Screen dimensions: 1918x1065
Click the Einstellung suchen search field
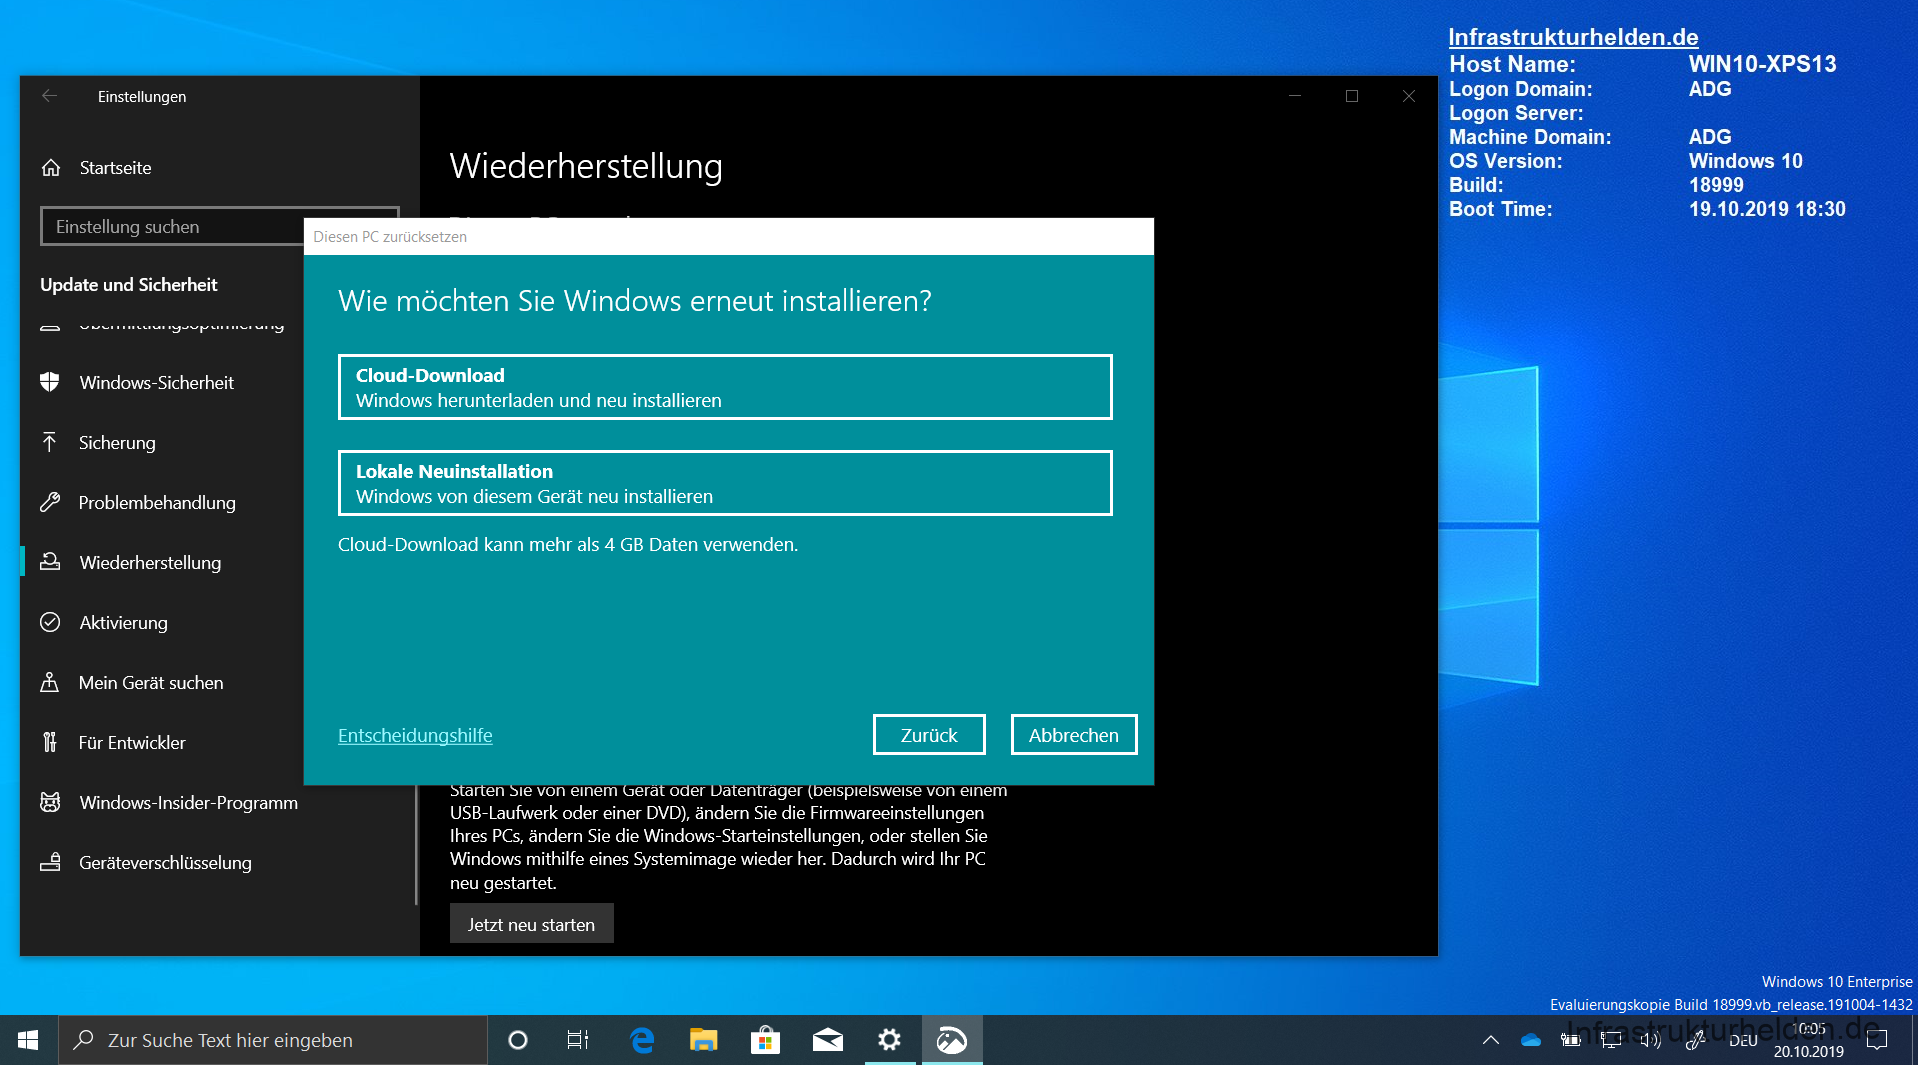pyautogui.click(x=172, y=227)
